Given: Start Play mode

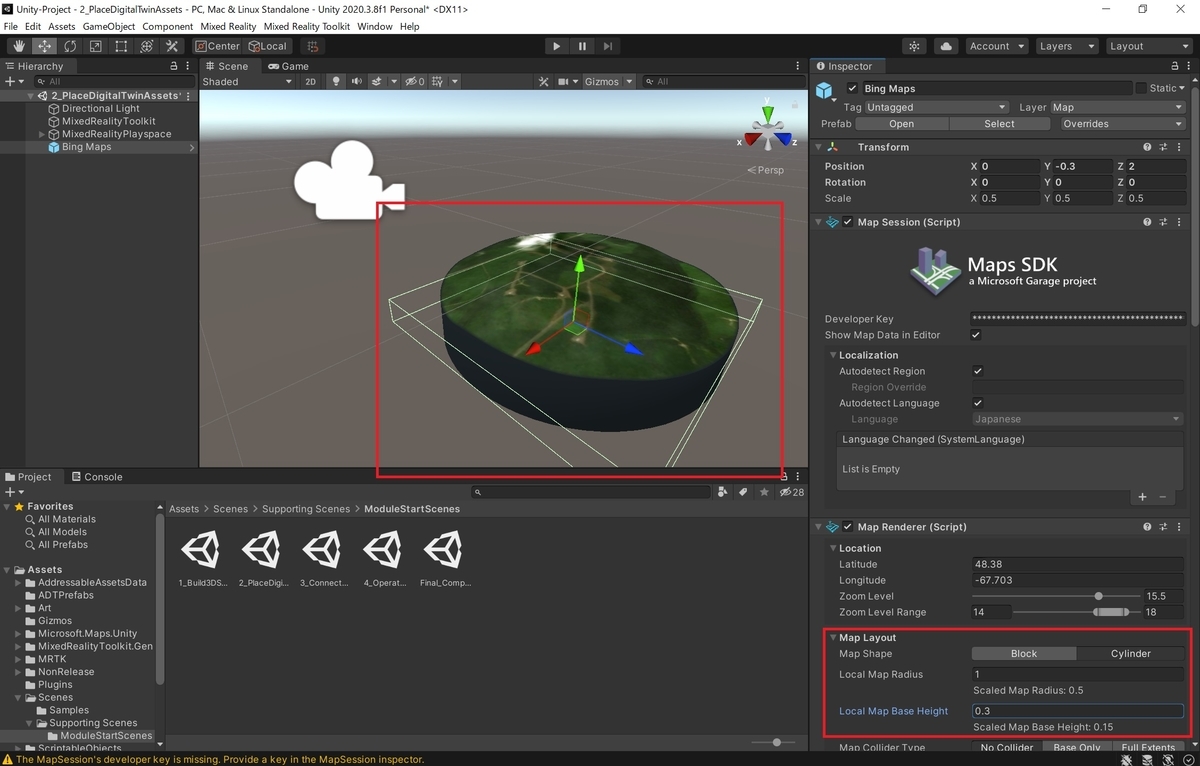Looking at the screenshot, I should (557, 46).
